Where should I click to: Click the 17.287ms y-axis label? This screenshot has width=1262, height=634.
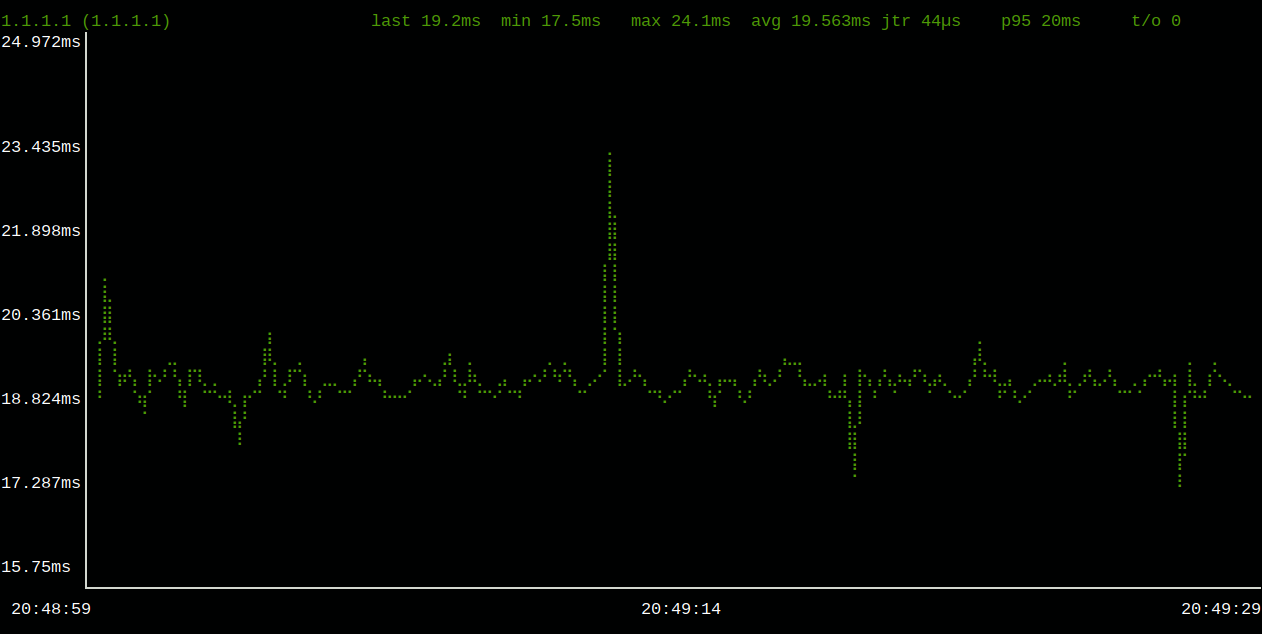click(x=41, y=483)
